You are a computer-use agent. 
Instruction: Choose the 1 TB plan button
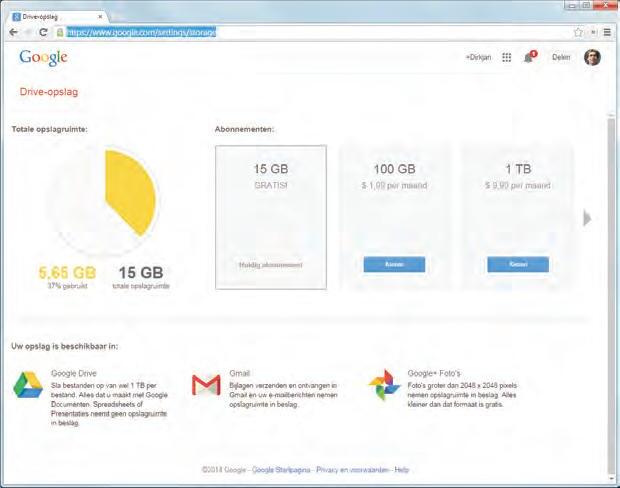tap(518, 264)
